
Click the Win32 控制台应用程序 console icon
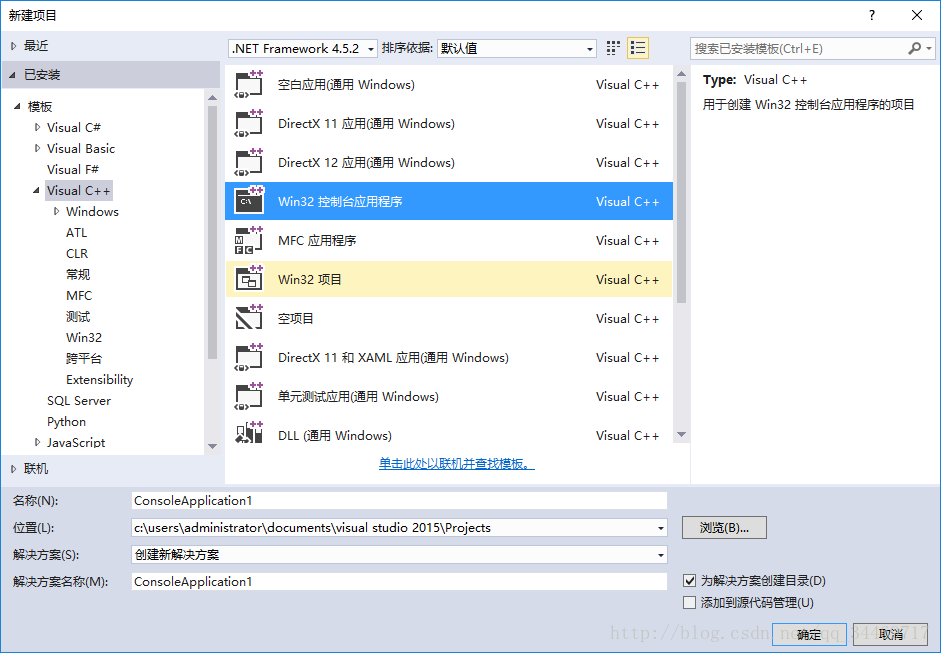pos(248,201)
